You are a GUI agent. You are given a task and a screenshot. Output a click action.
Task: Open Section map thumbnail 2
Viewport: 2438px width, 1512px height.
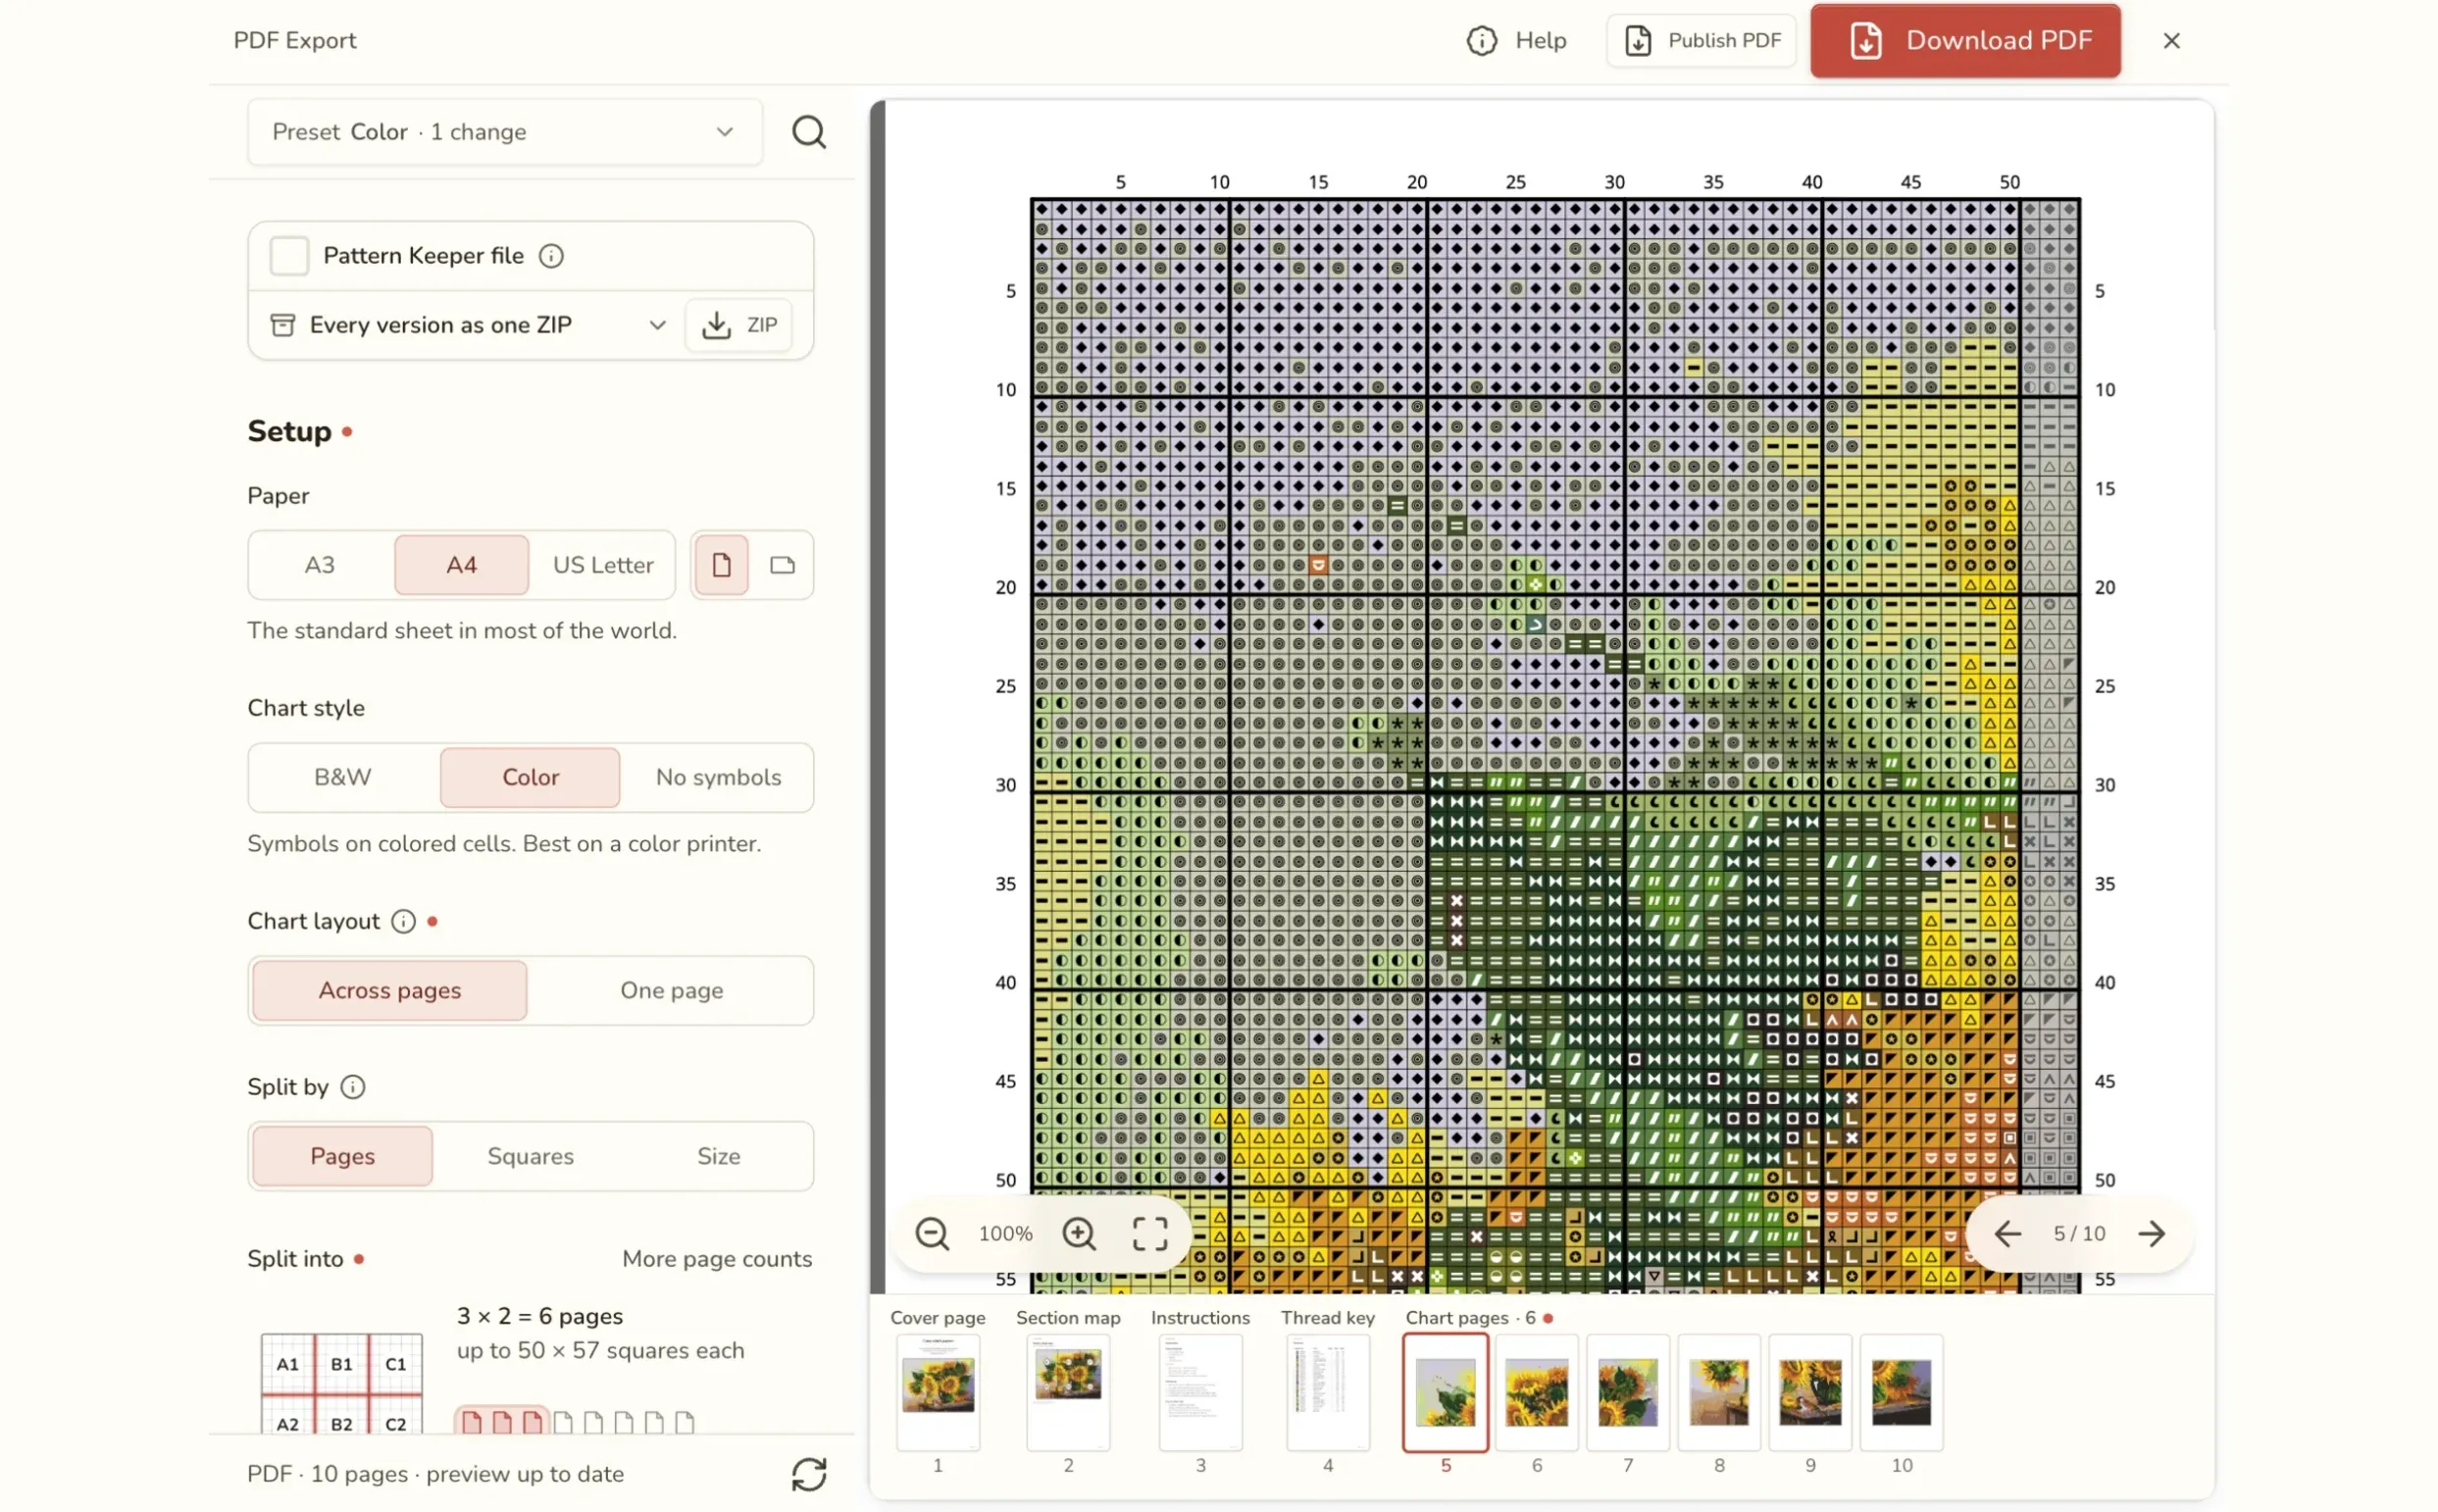point(1068,1391)
